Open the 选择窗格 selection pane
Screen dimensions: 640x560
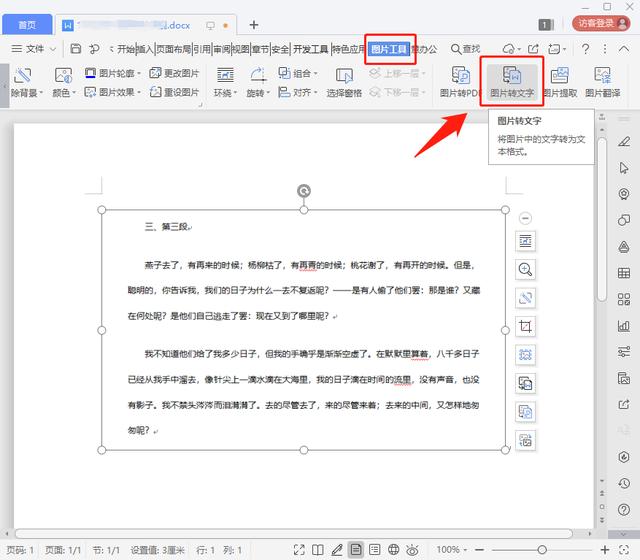coord(344,82)
